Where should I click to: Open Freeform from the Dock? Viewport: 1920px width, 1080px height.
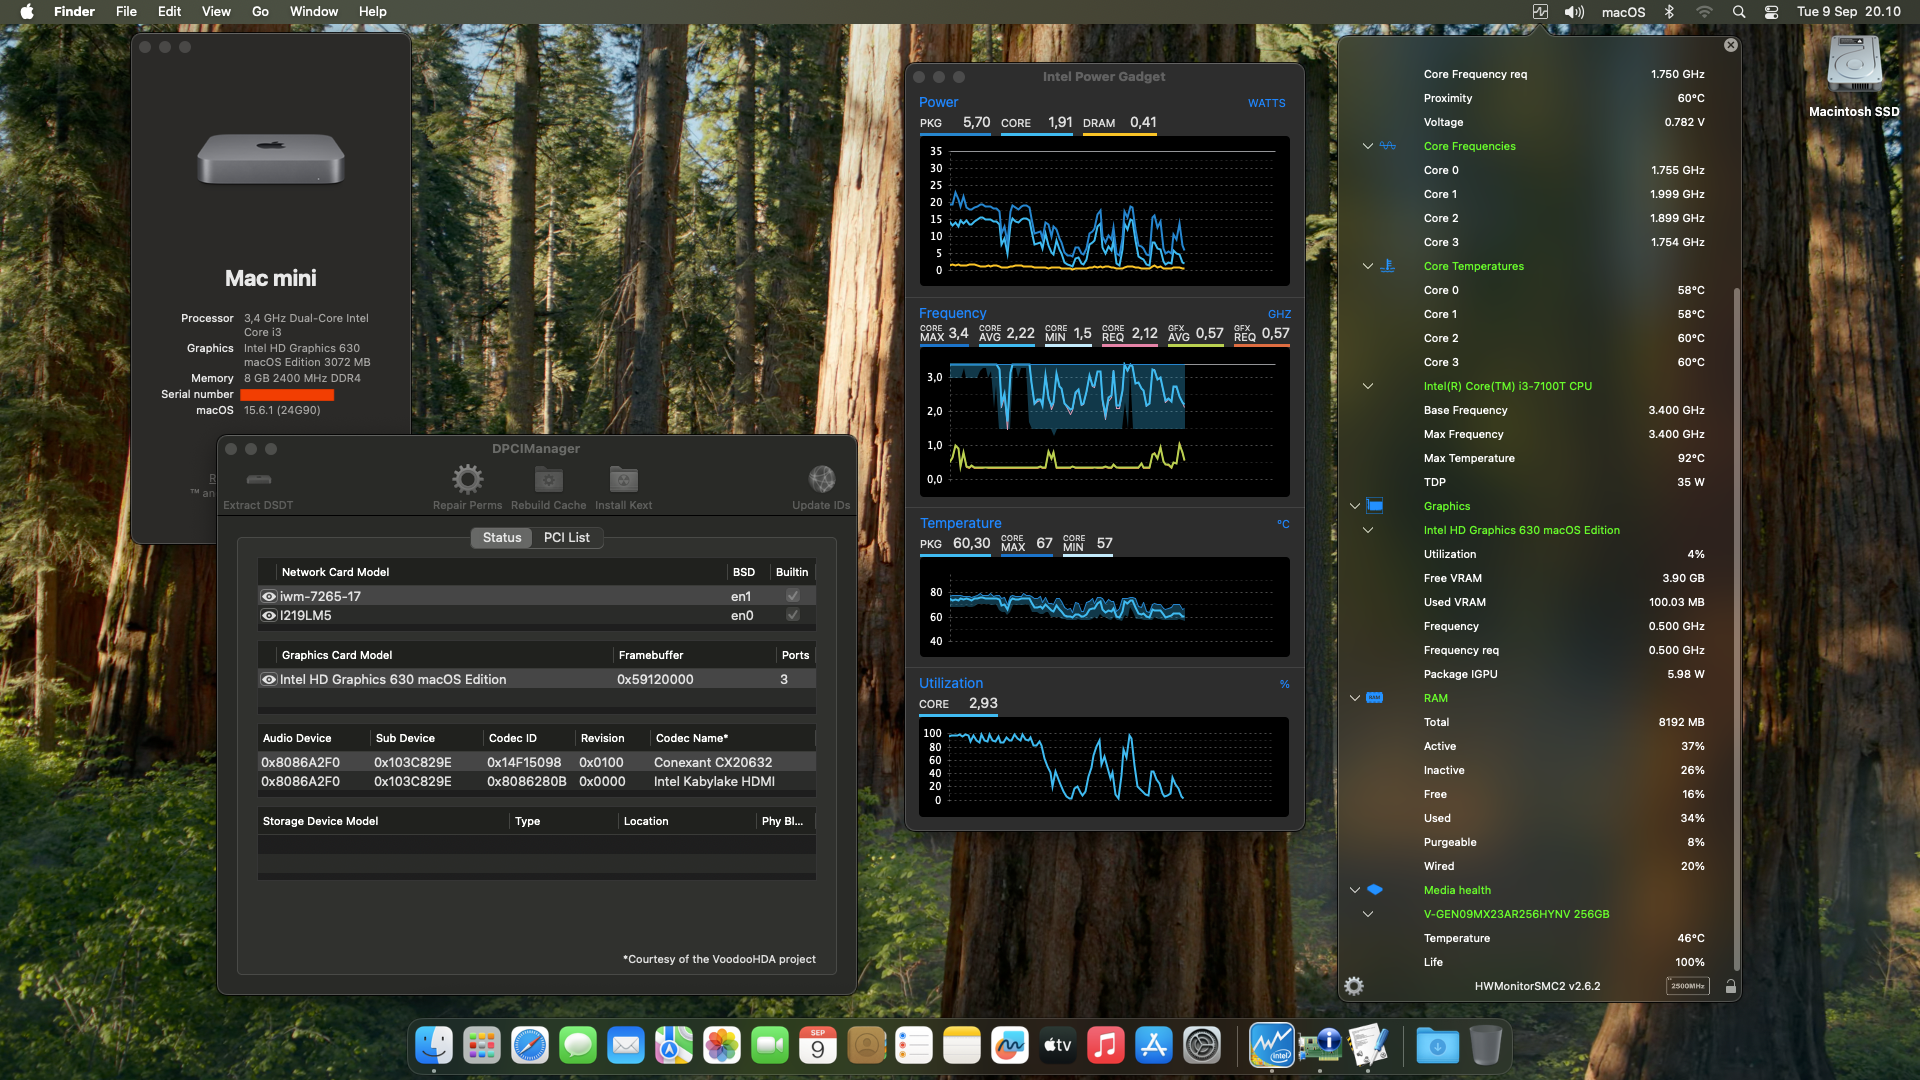point(1010,1046)
